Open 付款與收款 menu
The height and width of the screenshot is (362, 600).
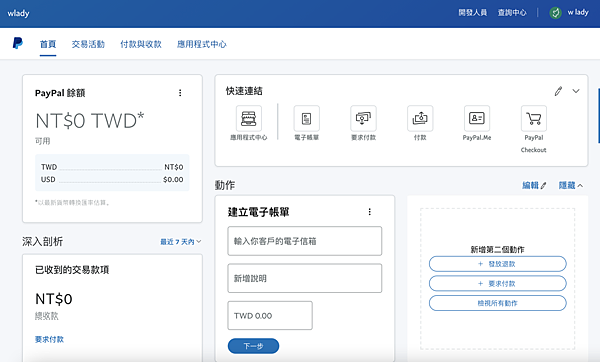(141, 44)
